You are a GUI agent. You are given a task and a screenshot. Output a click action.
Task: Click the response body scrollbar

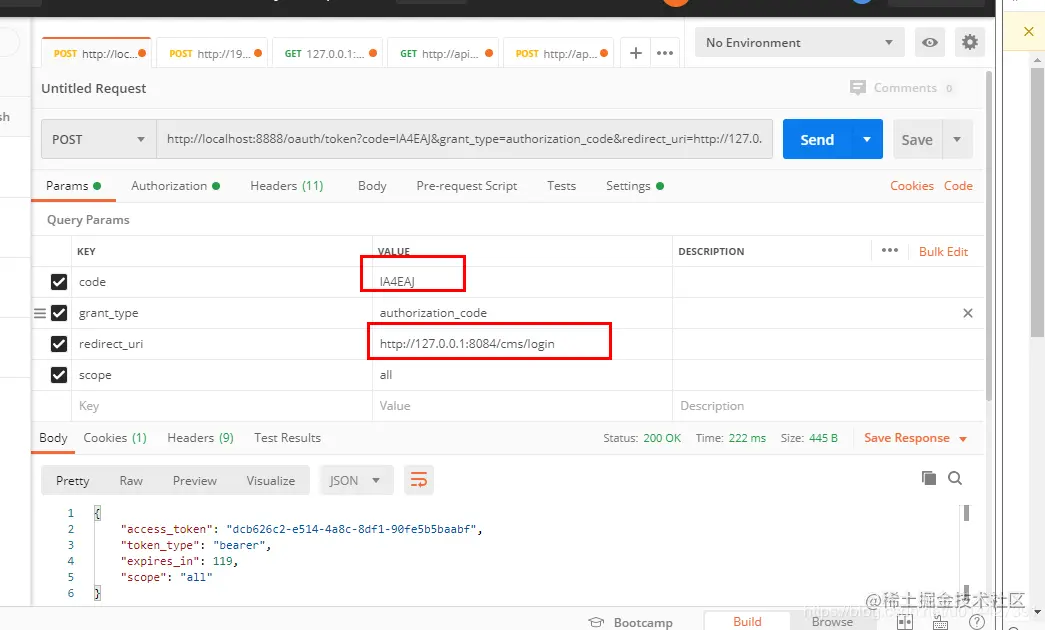coord(966,513)
